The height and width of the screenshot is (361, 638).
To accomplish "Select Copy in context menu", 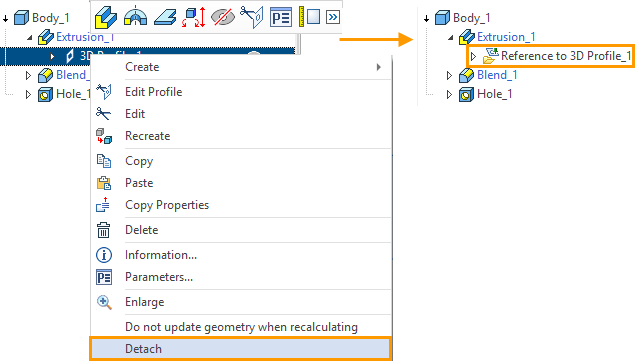I will click(240, 161).
